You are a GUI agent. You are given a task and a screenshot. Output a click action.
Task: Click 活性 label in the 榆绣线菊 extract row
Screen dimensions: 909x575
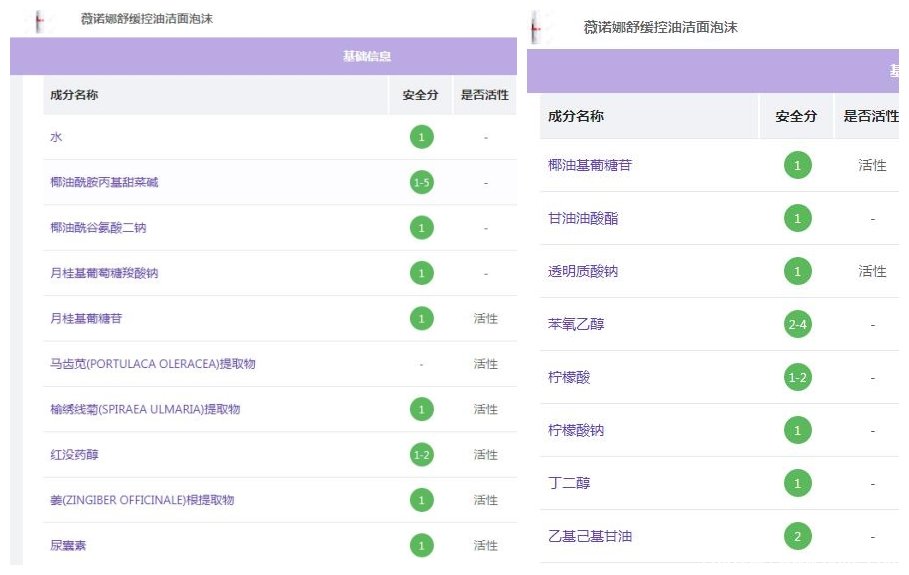point(486,409)
